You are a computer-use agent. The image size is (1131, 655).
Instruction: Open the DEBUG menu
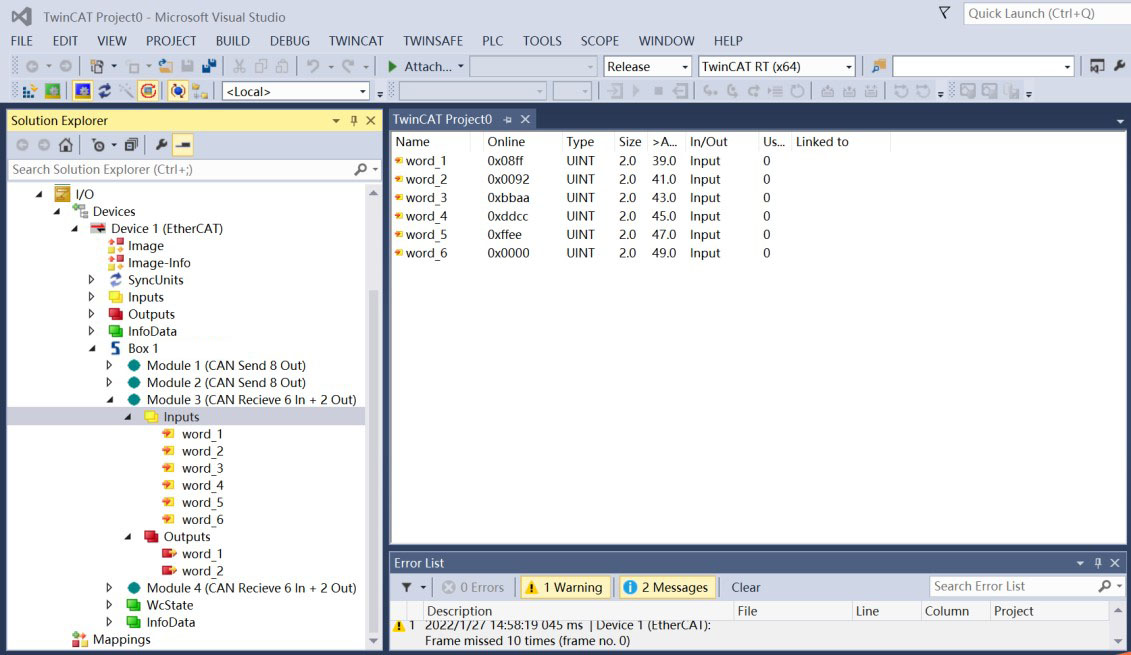click(x=290, y=41)
